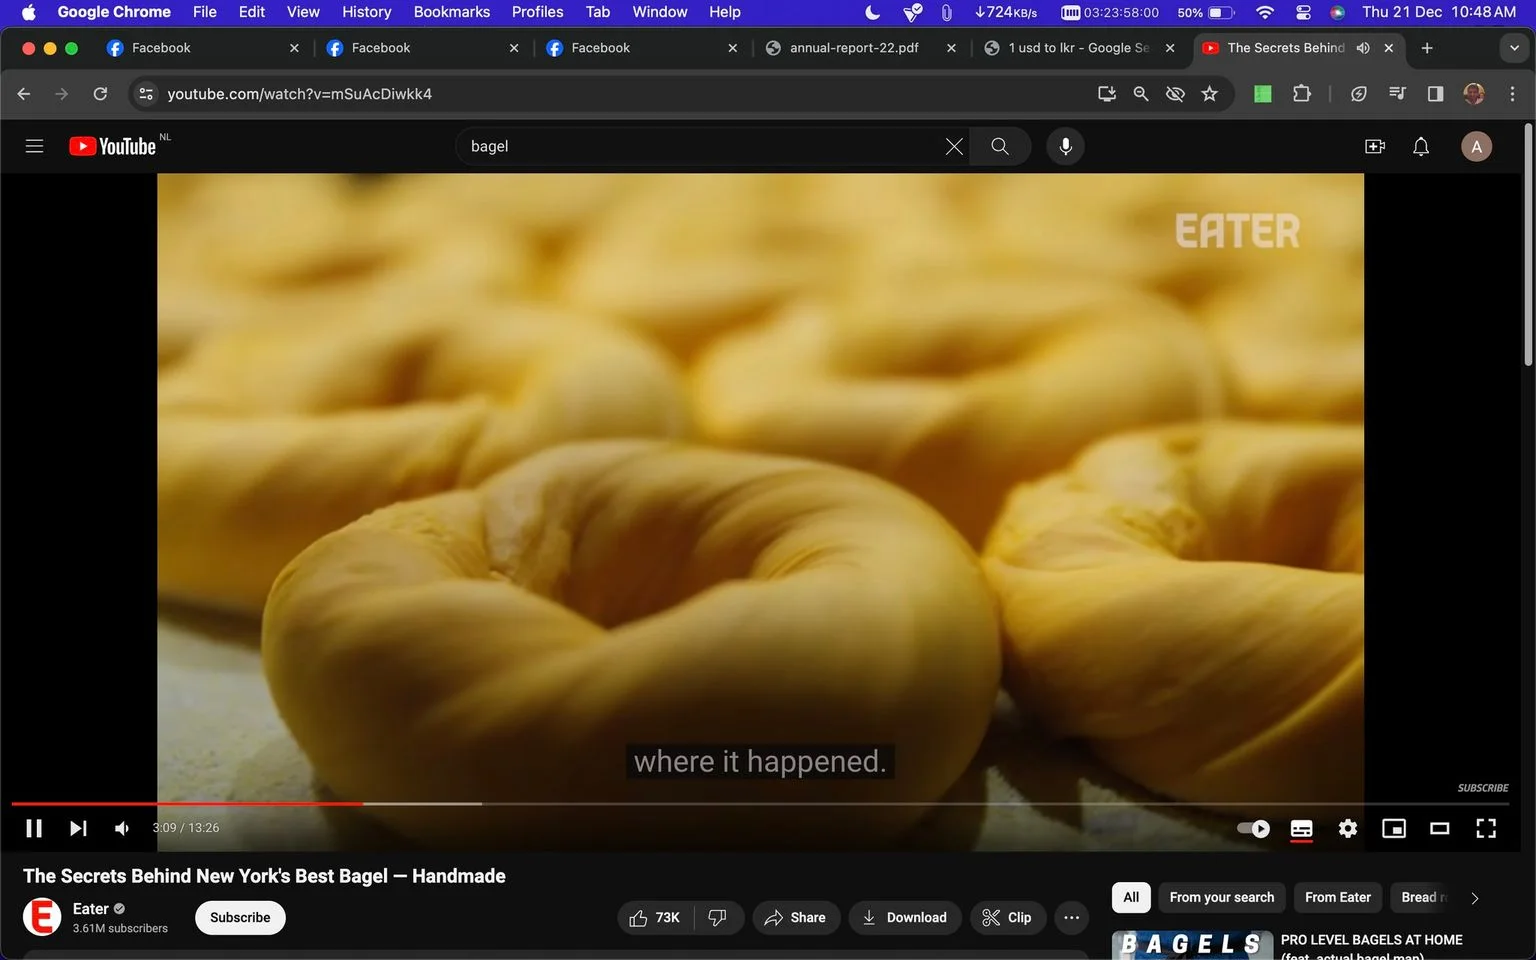This screenshot has width=1536, height=960.
Task: Open video settings gear
Action: tap(1348, 828)
